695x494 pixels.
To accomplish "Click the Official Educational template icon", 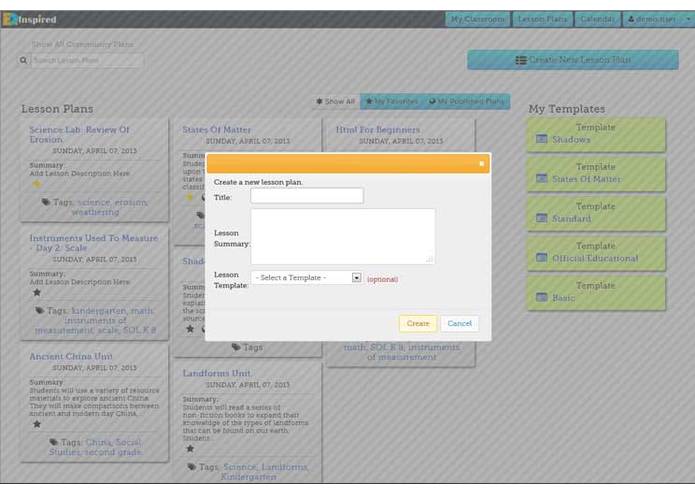I will coord(542,257).
